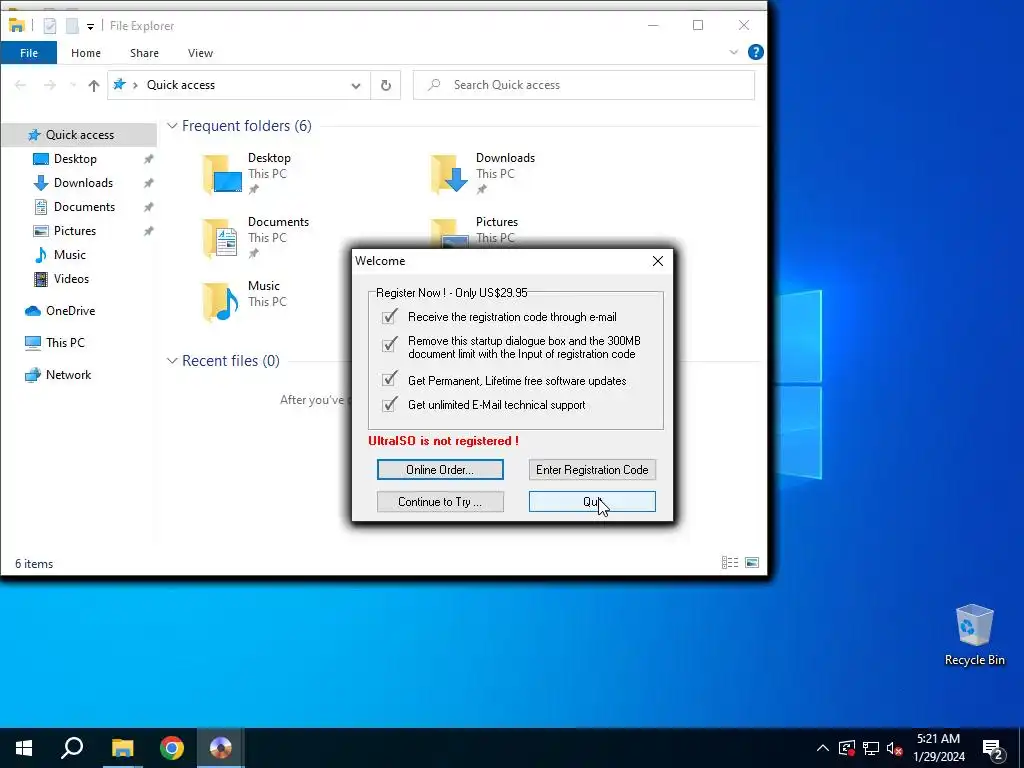Click the UltraISO taskbar icon
The image size is (1024, 768).
(221, 748)
